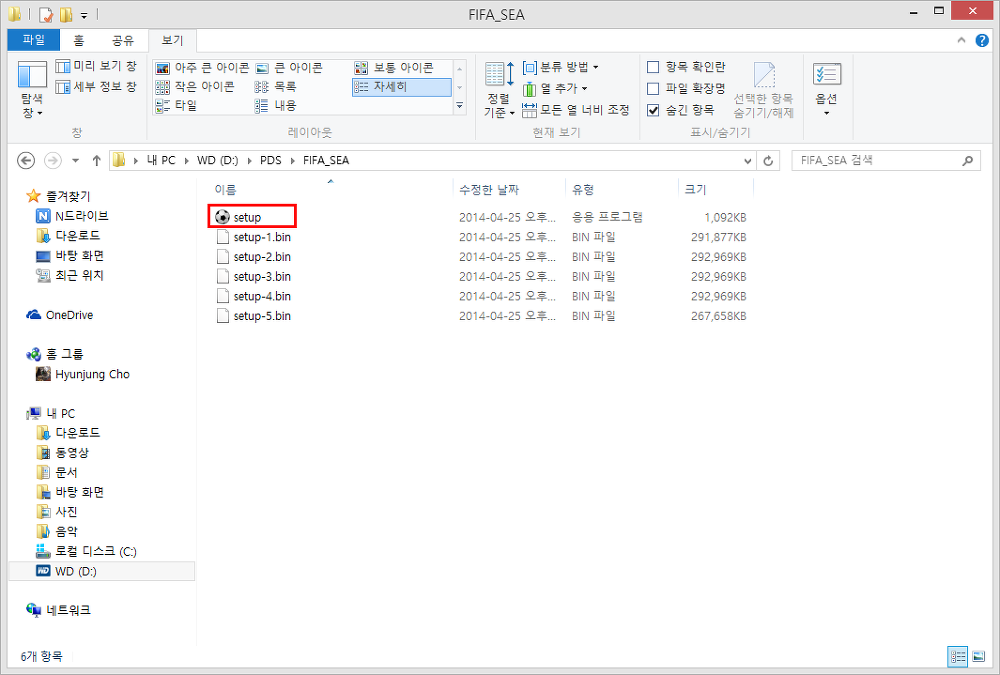Switch to the 홈 ribbon tab

(x=78, y=40)
